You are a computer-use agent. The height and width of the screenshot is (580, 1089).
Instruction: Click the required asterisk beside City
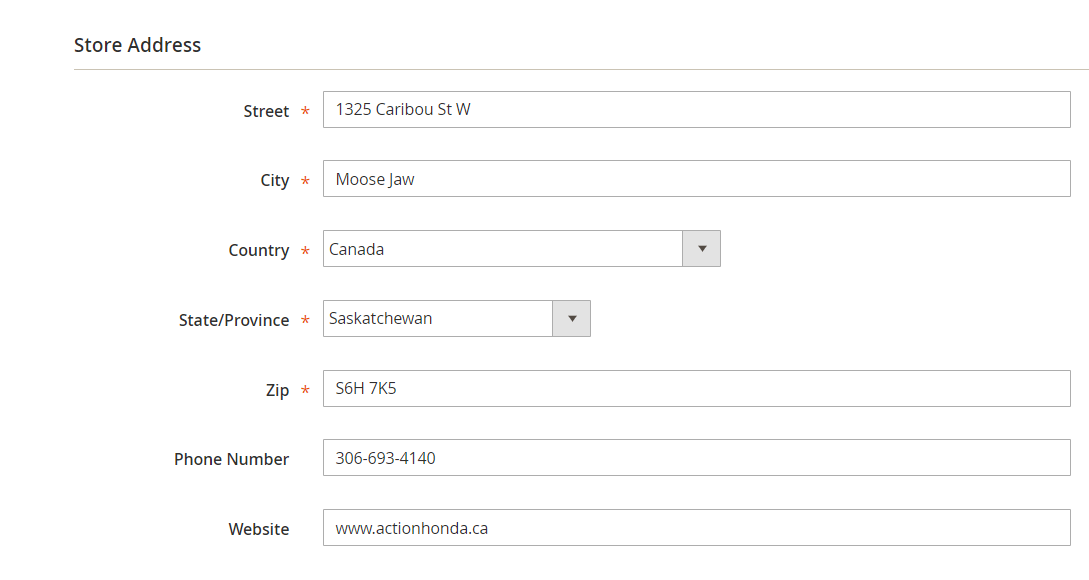(305, 182)
